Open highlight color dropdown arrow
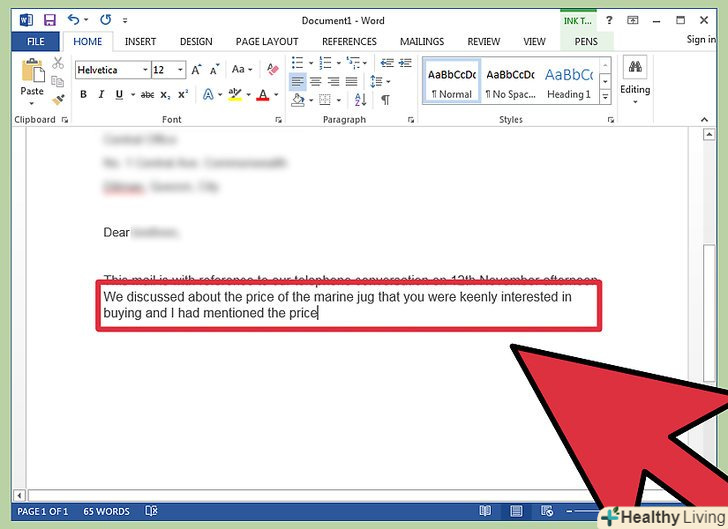The height and width of the screenshot is (529, 728). (x=248, y=95)
